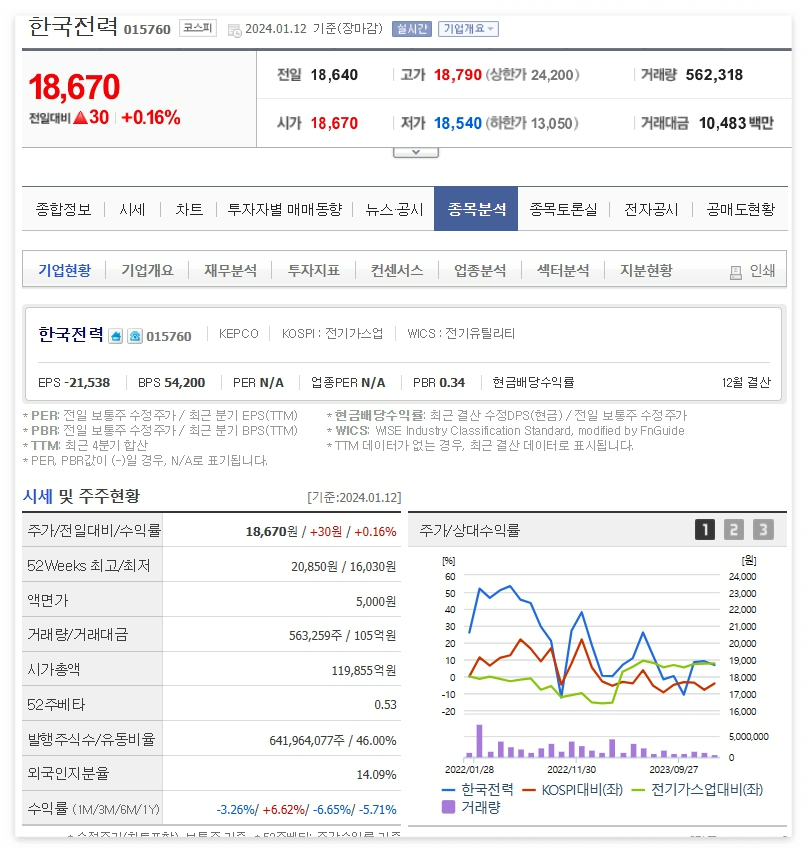This screenshot has height=852, width=807.
Task: Click the 1M return -3.26%
Action: pyautogui.click(x=236, y=810)
